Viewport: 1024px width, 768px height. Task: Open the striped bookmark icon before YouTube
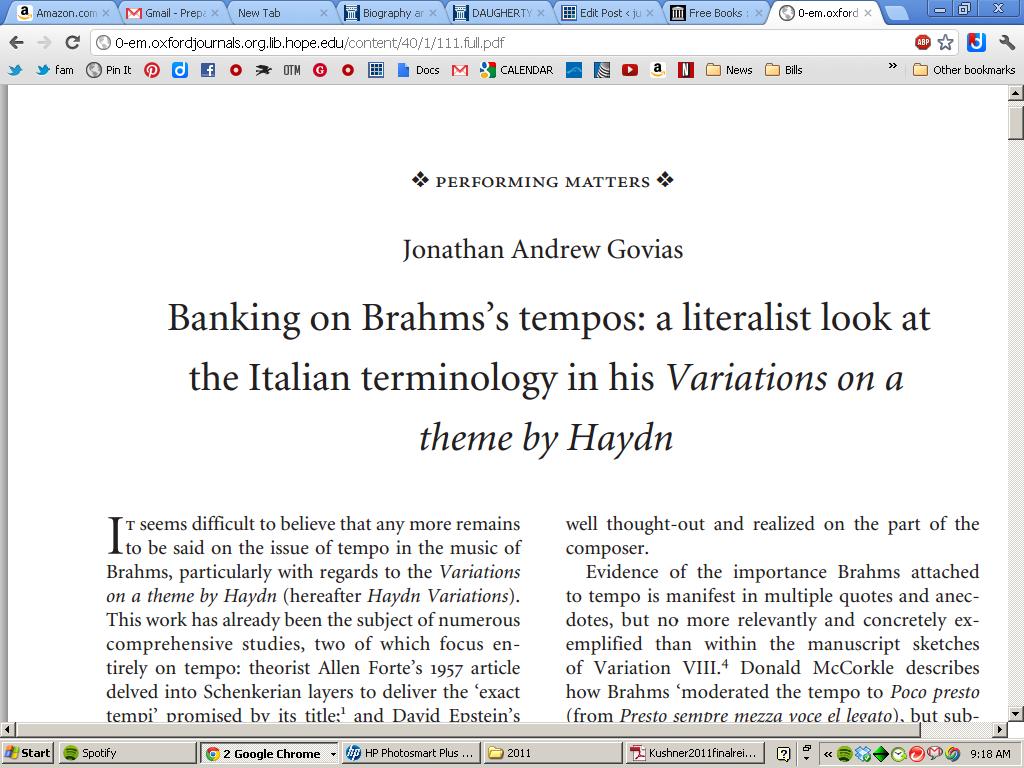601,70
